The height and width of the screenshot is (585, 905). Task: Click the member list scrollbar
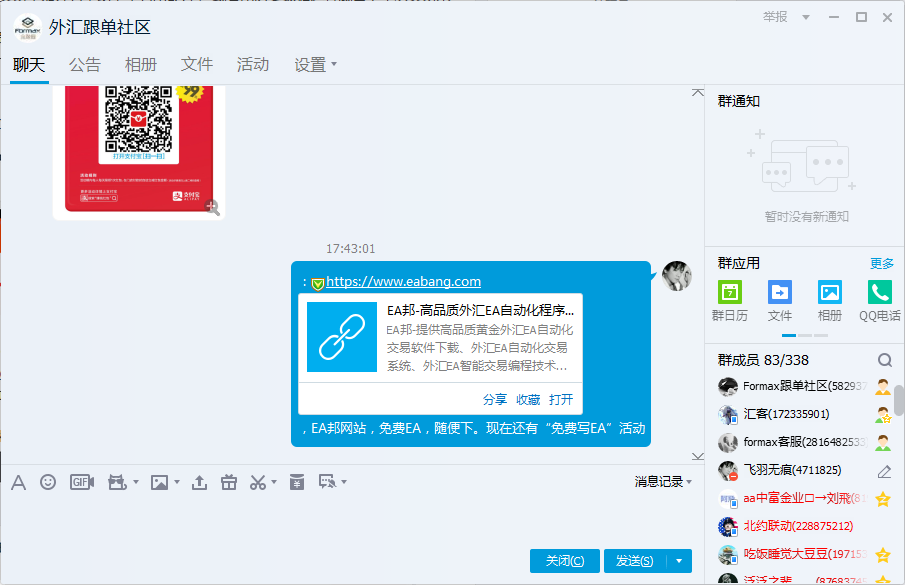point(899,400)
